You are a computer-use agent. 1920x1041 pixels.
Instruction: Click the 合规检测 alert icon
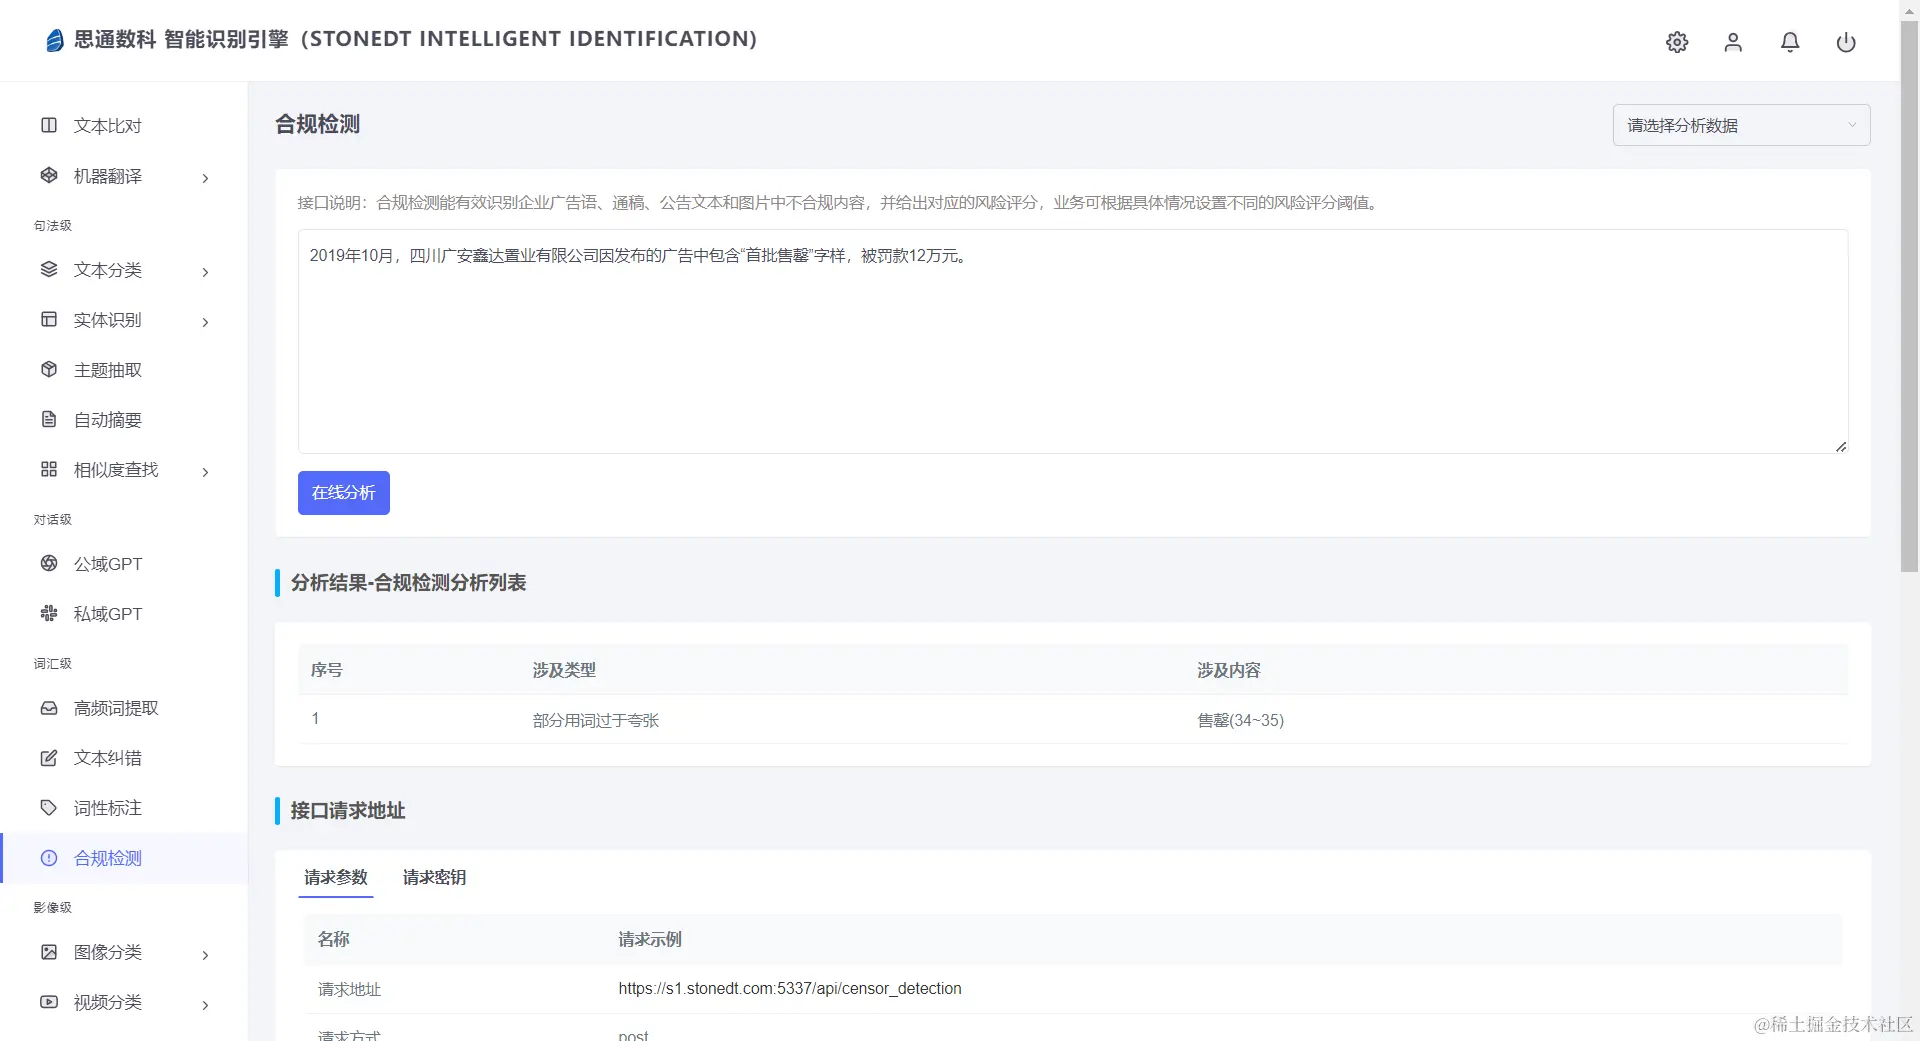49,857
